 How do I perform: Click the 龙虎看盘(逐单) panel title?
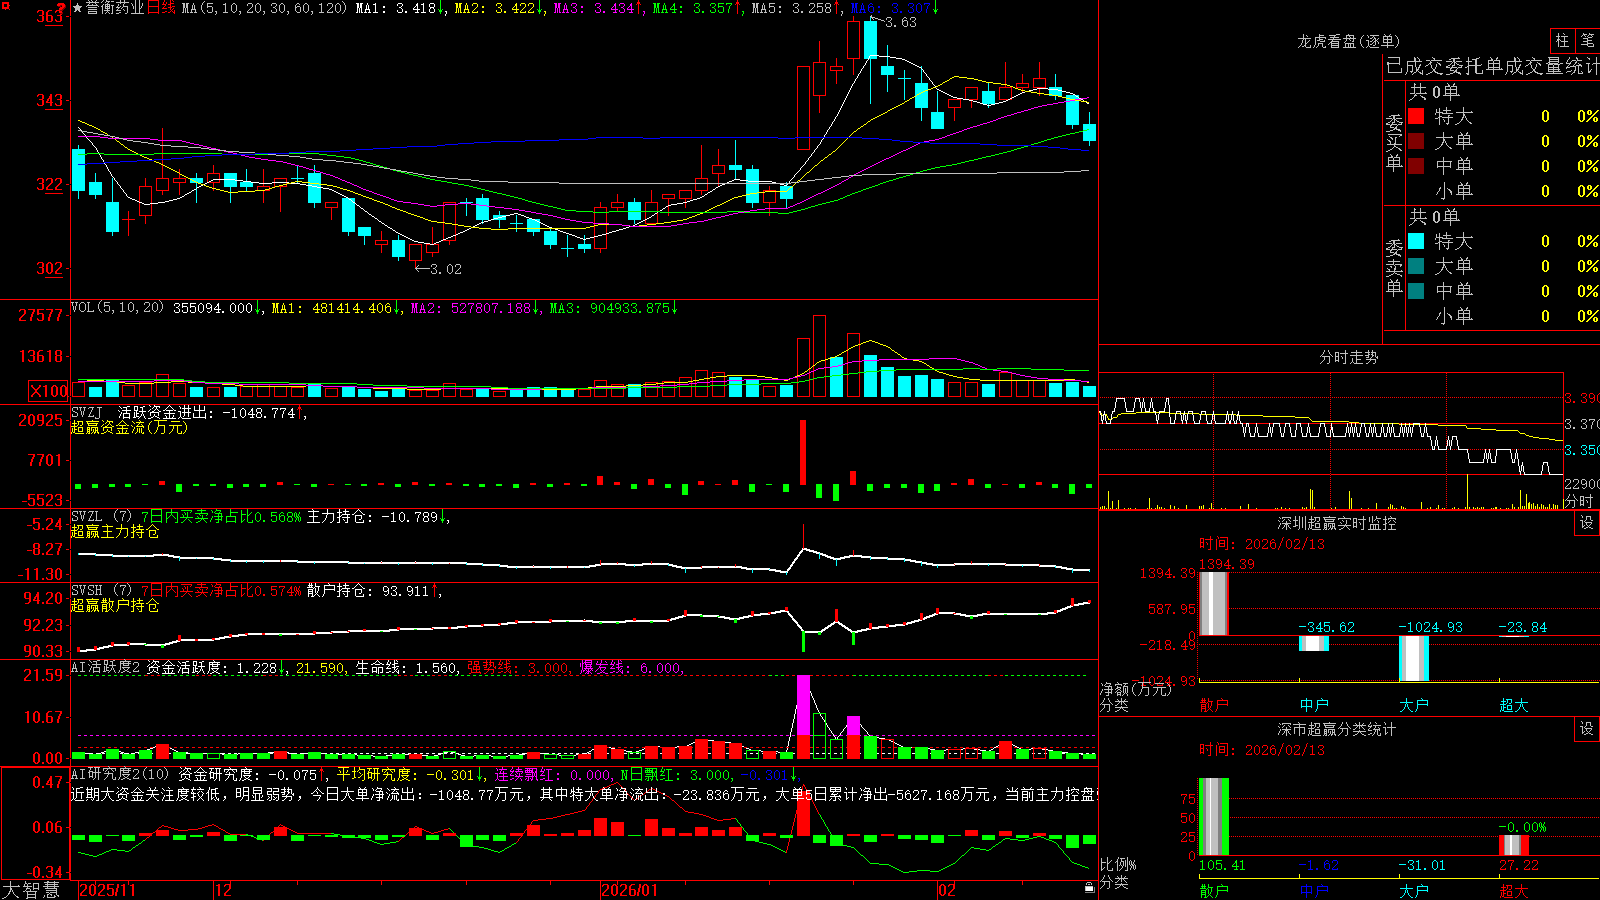coord(1348,41)
